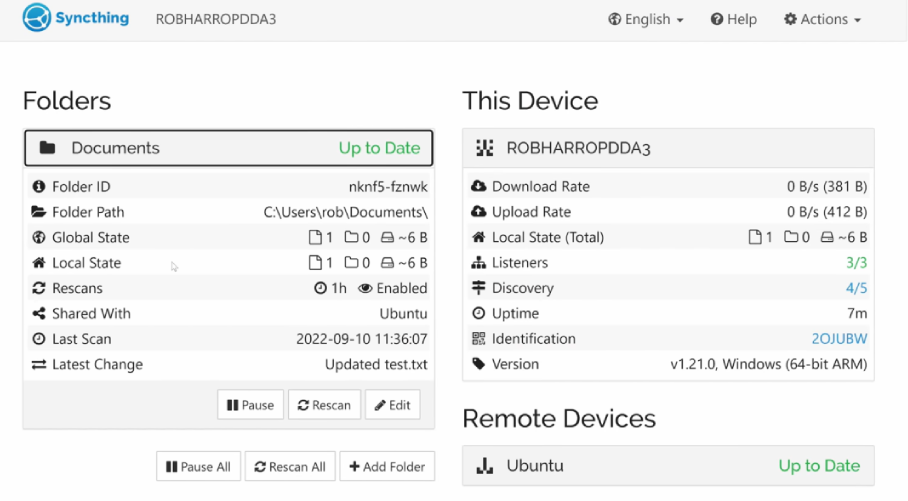Collapse the ROBHARROPDDA3 device panel

[x=668, y=148]
